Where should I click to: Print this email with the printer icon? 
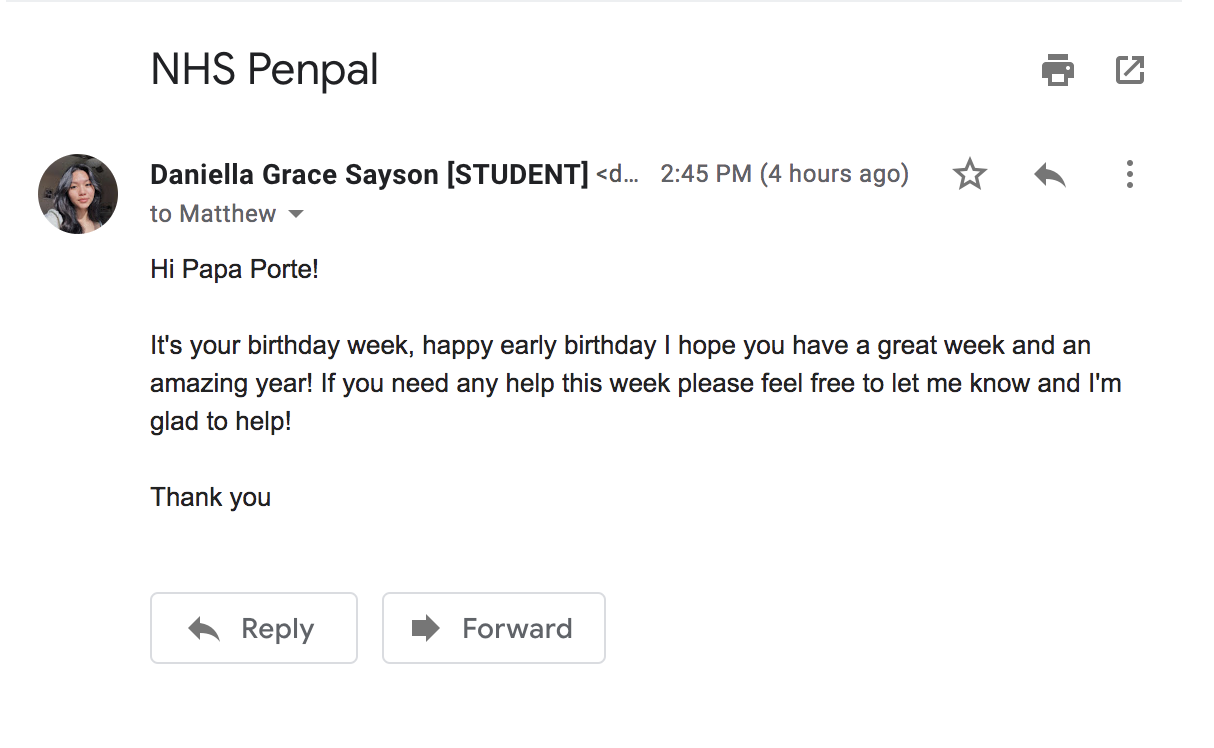[1058, 71]
